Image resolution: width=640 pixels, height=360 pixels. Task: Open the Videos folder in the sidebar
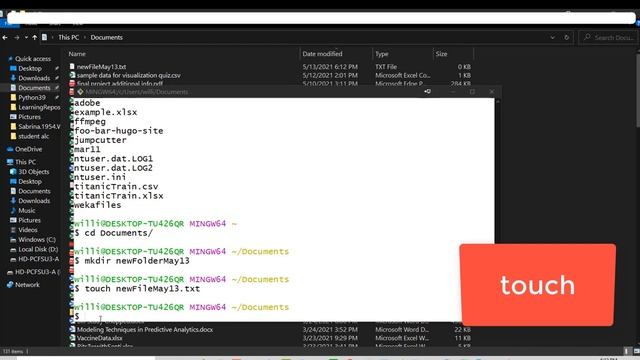[28, 230]
